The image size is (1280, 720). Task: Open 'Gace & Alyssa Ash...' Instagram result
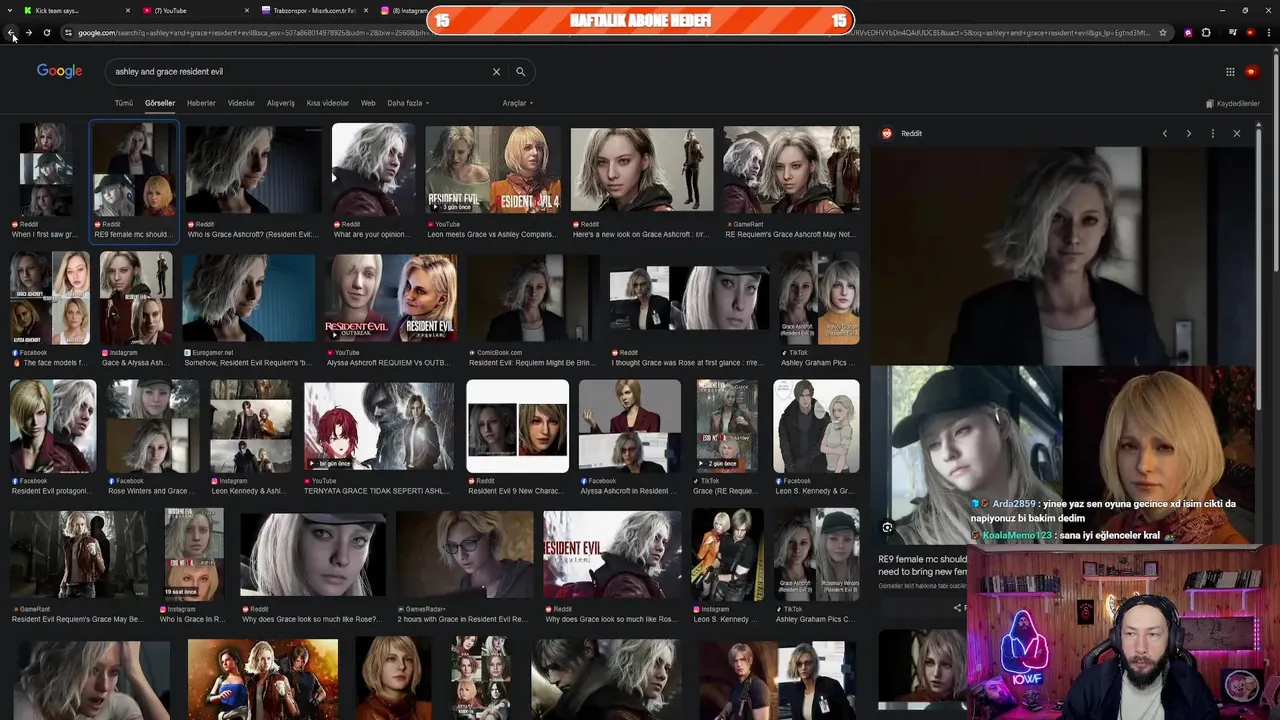coord(136,310)
